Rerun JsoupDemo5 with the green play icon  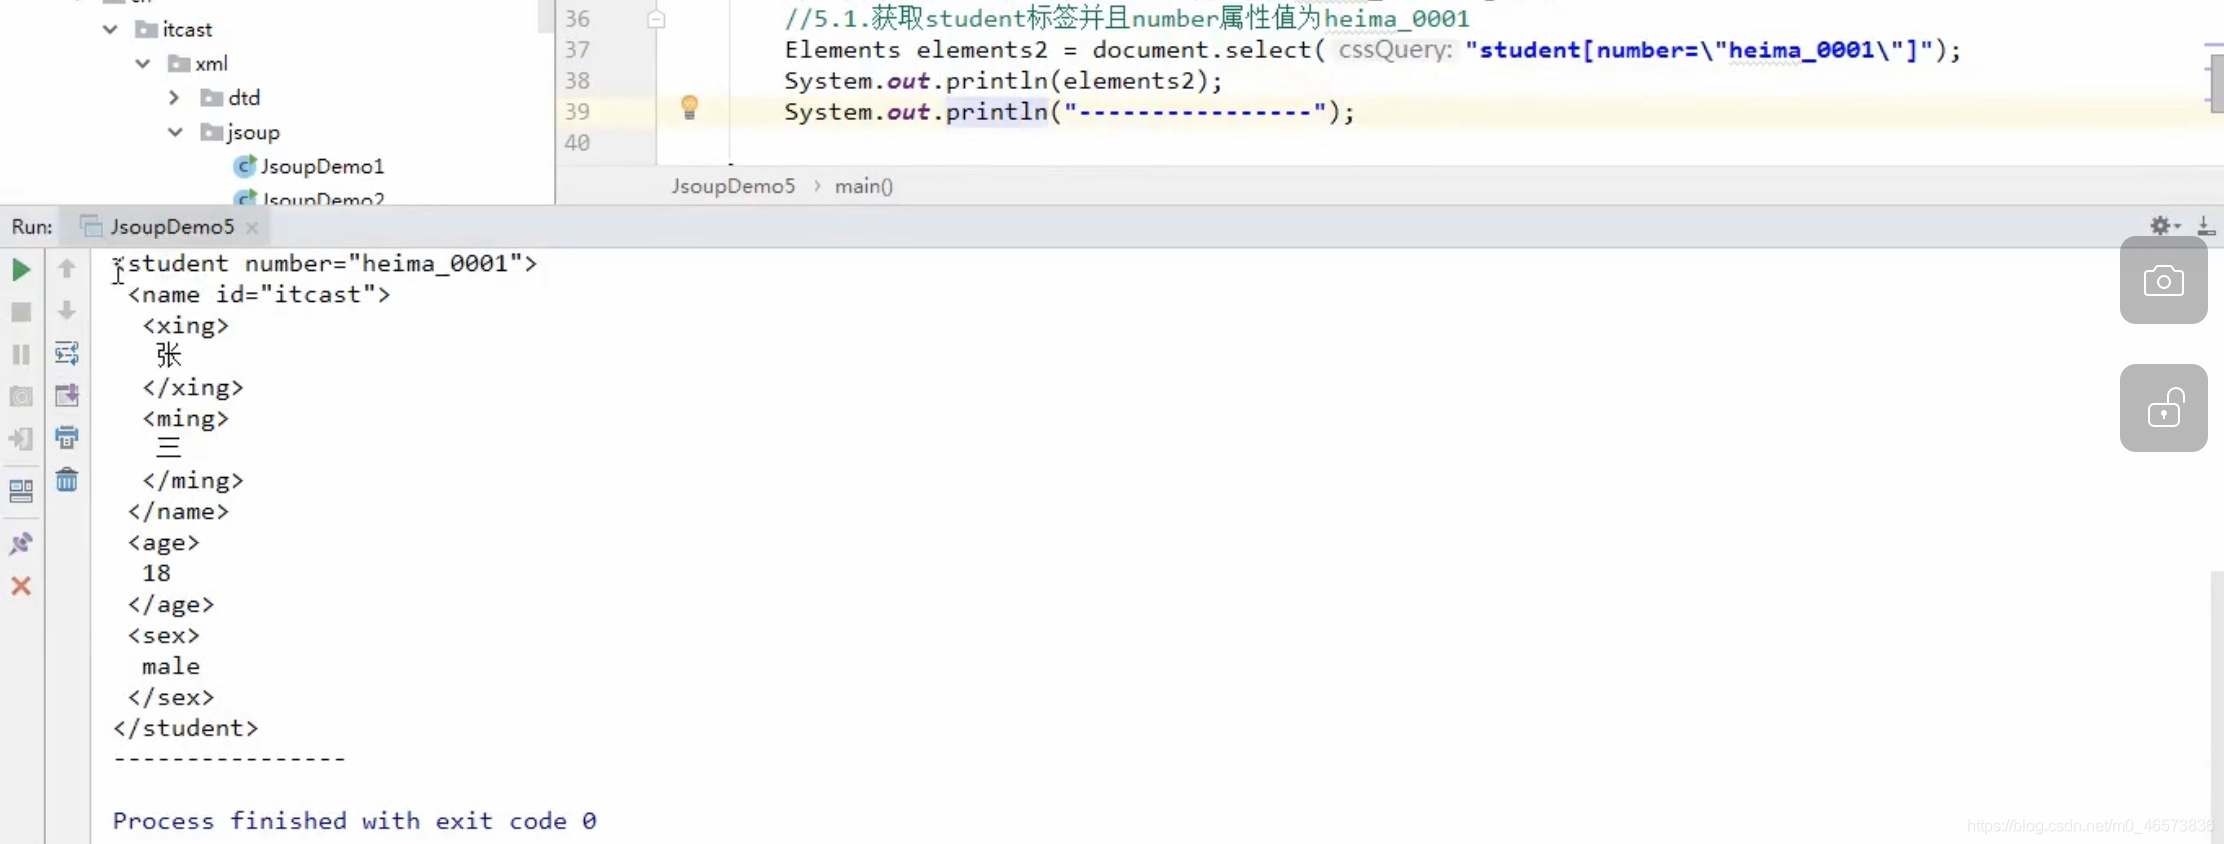coord(21,270)
